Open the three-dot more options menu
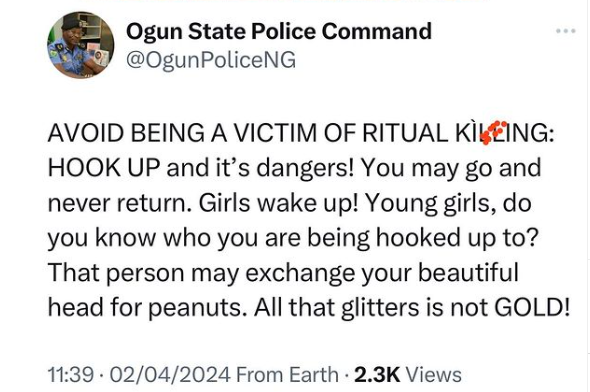Screen dimensions: 590x392 566,31
